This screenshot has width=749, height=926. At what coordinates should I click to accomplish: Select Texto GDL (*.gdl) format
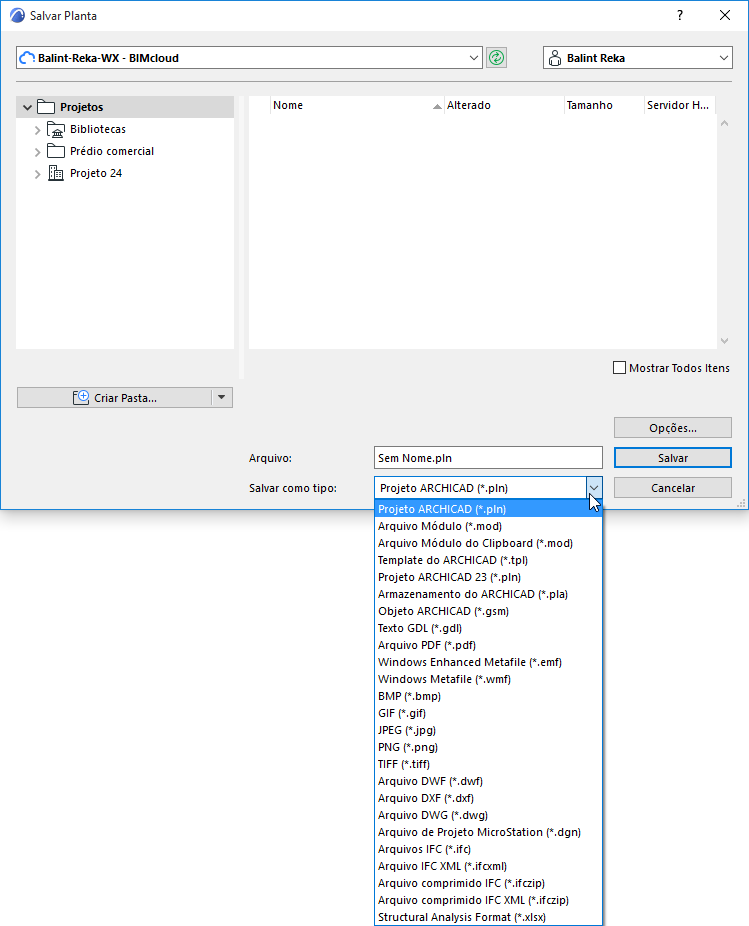point(489,628)
